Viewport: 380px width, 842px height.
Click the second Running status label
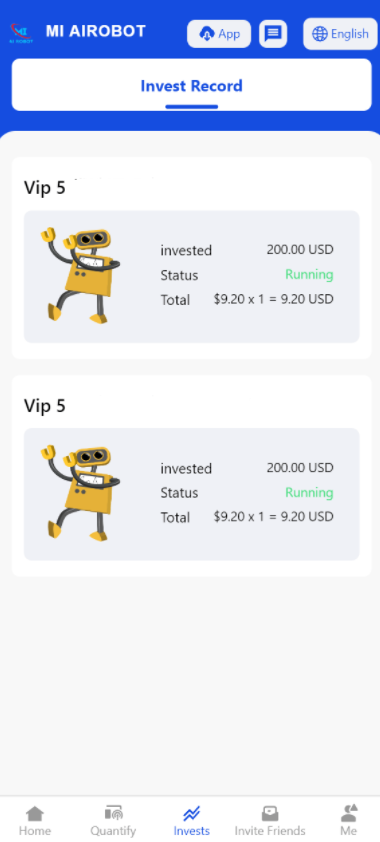pyautogui.click(x=309, y=492)
